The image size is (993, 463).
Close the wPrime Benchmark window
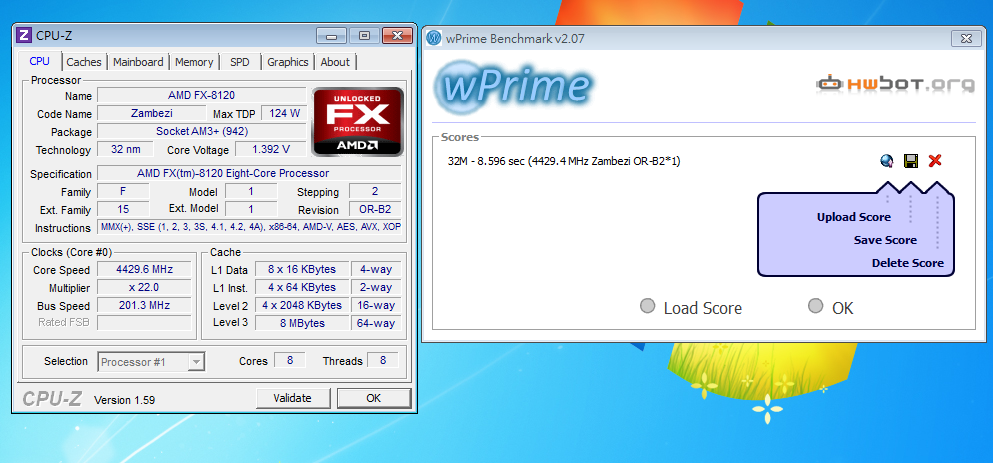pos(967,39)
